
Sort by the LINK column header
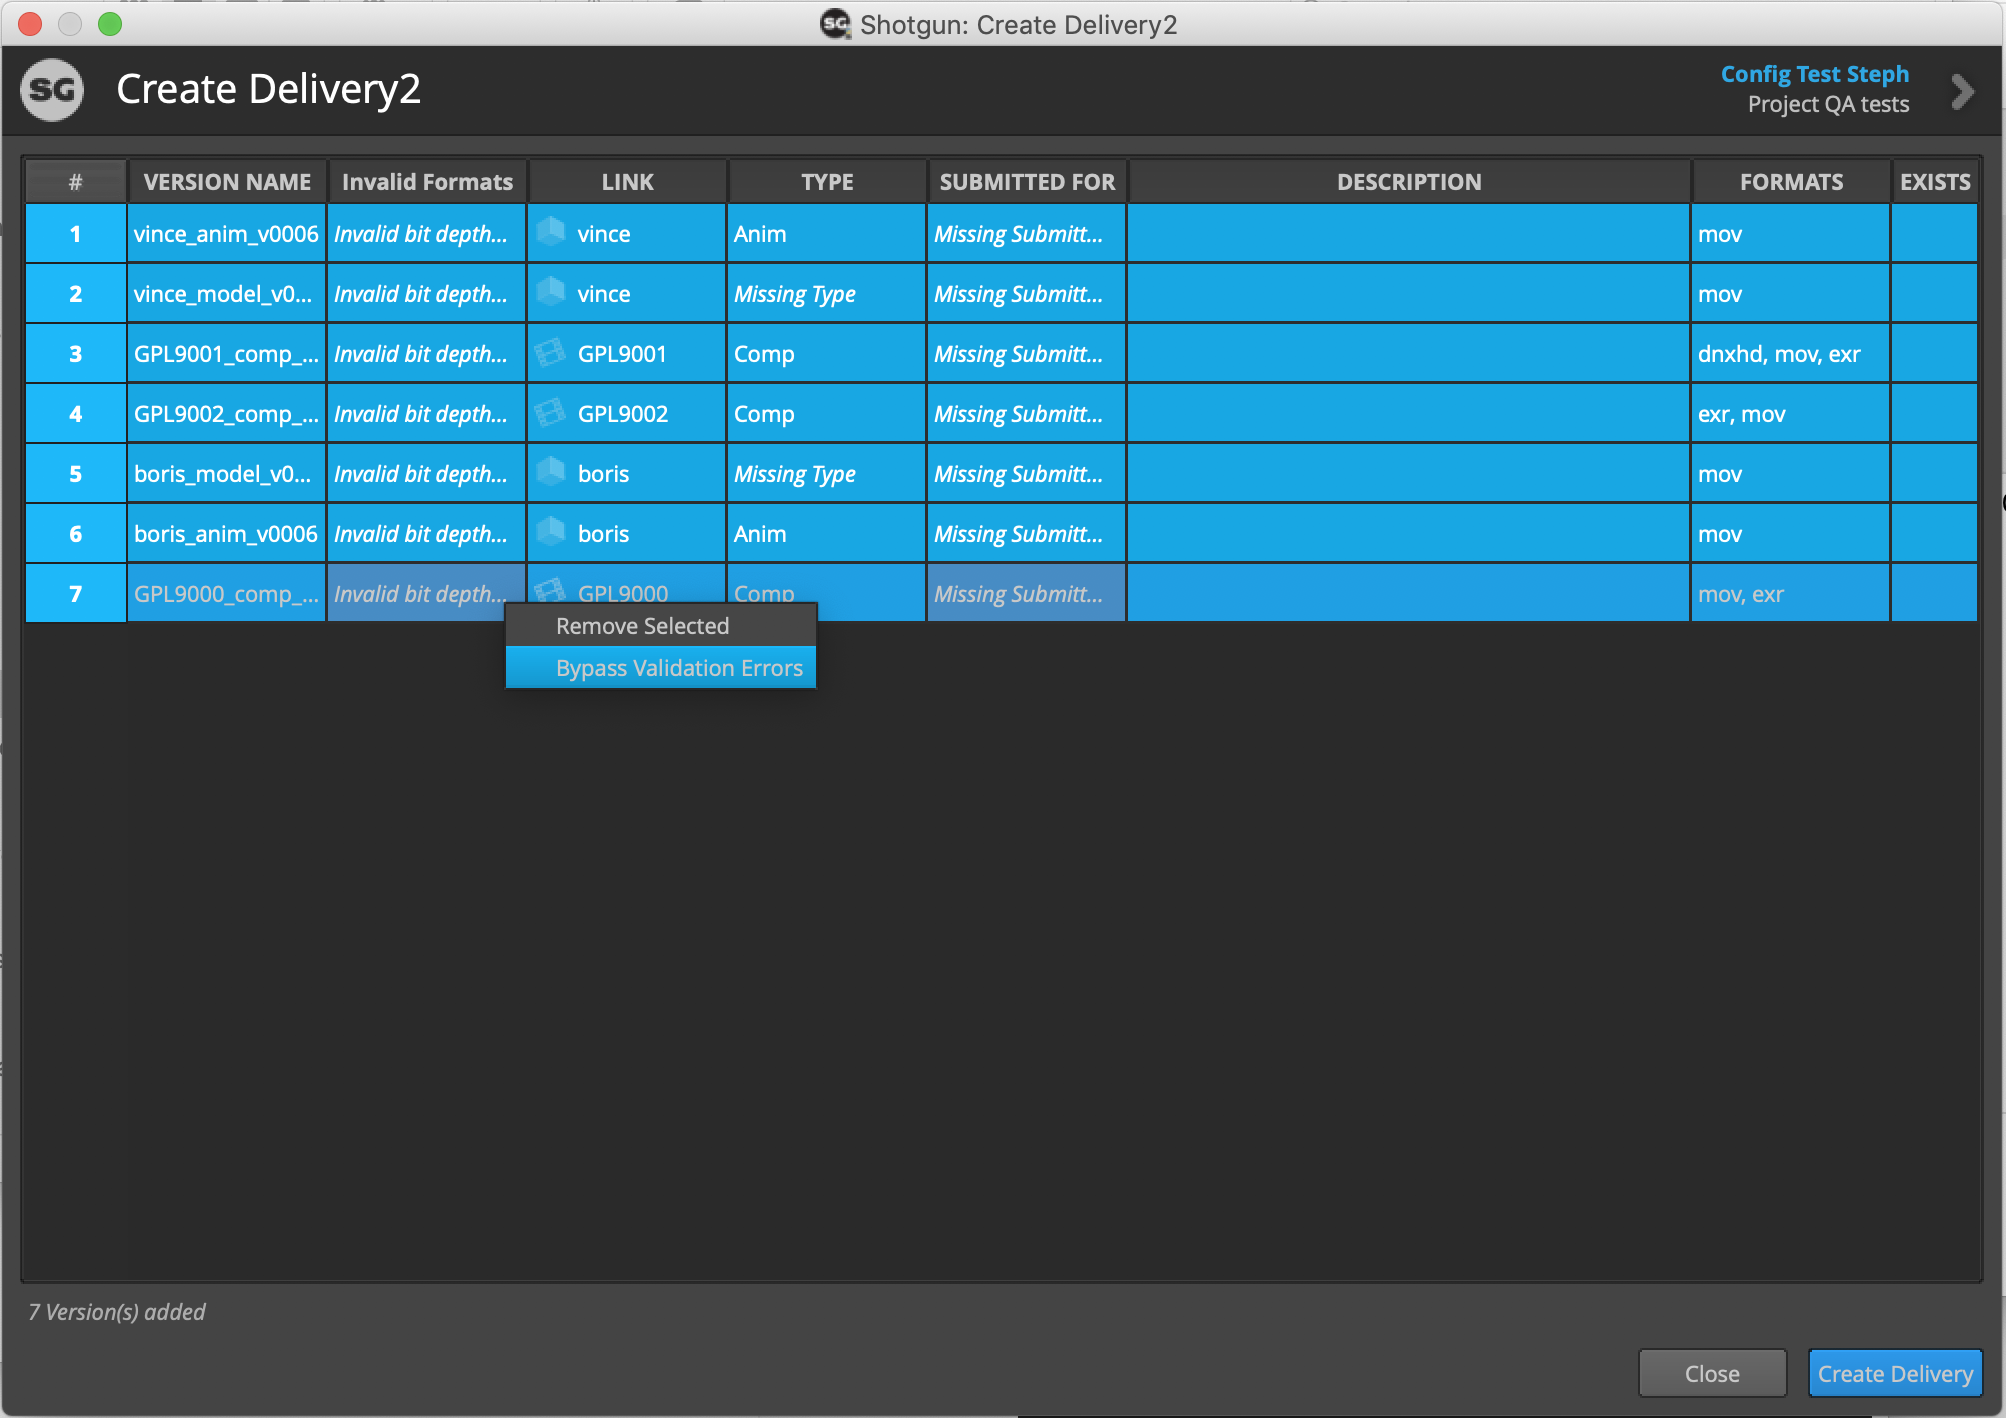(627, 182)
